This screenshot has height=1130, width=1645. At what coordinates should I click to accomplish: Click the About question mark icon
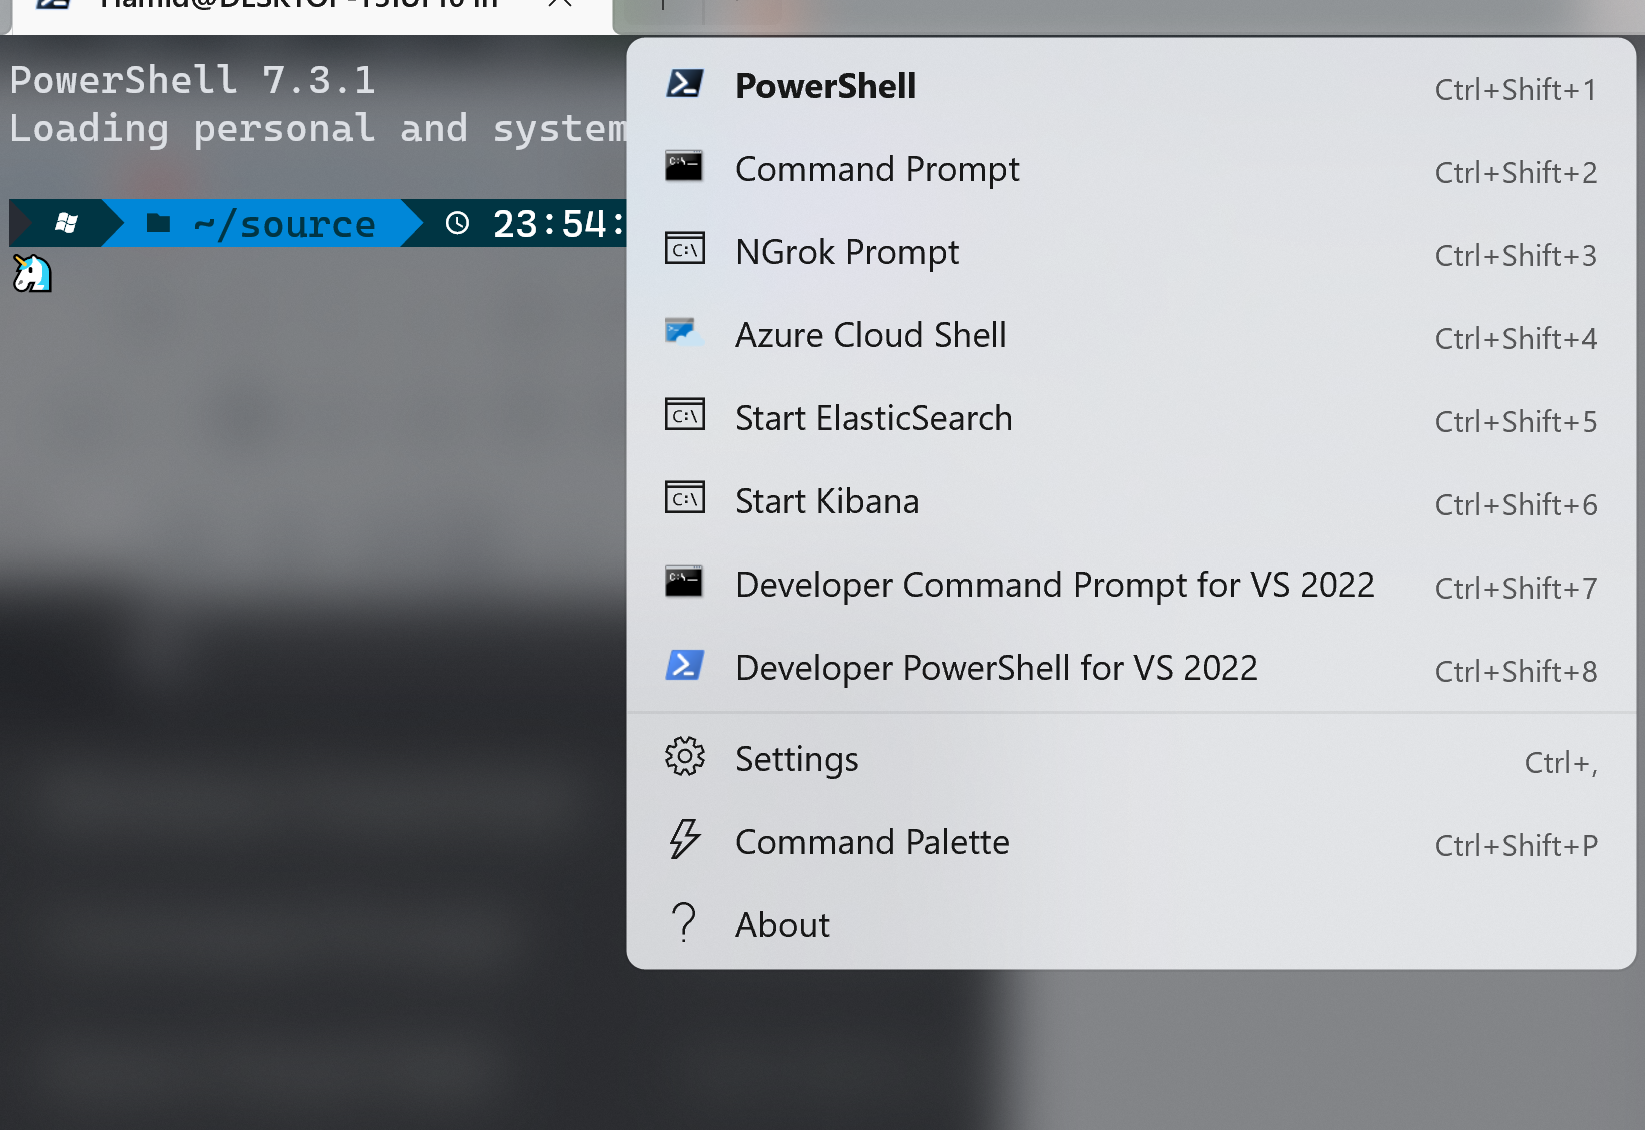tap(684, 922)
